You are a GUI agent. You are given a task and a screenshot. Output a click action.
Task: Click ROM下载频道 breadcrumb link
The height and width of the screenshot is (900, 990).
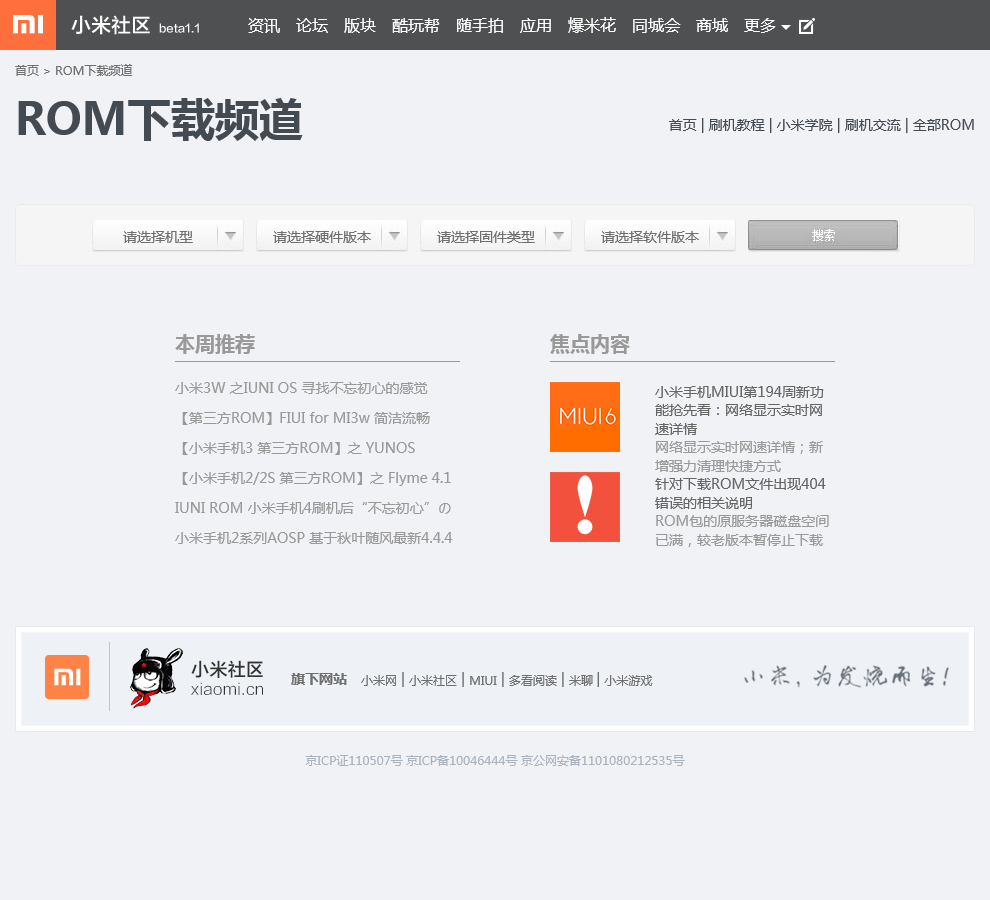pos(93,71)
